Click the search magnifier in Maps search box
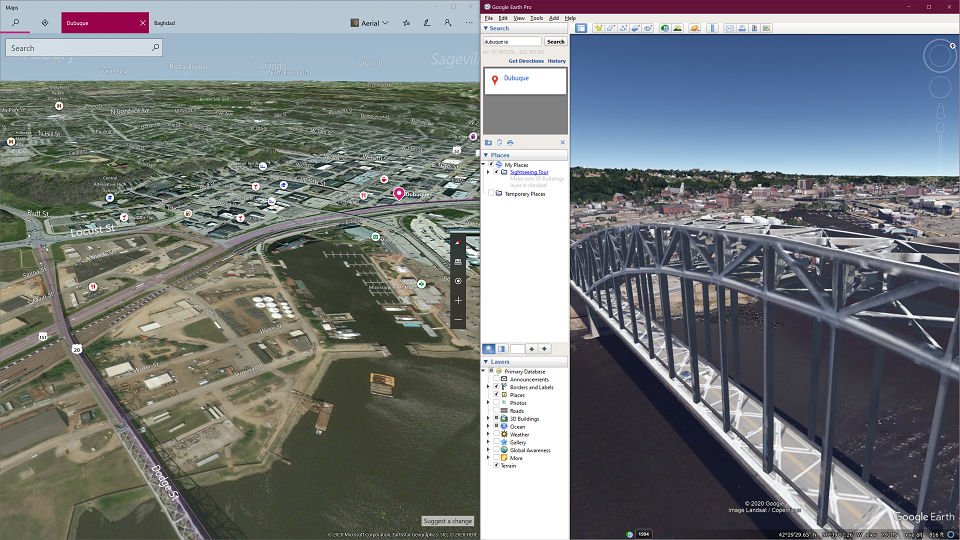The height and width of the screenshot is (540, 960). (156, 47)
